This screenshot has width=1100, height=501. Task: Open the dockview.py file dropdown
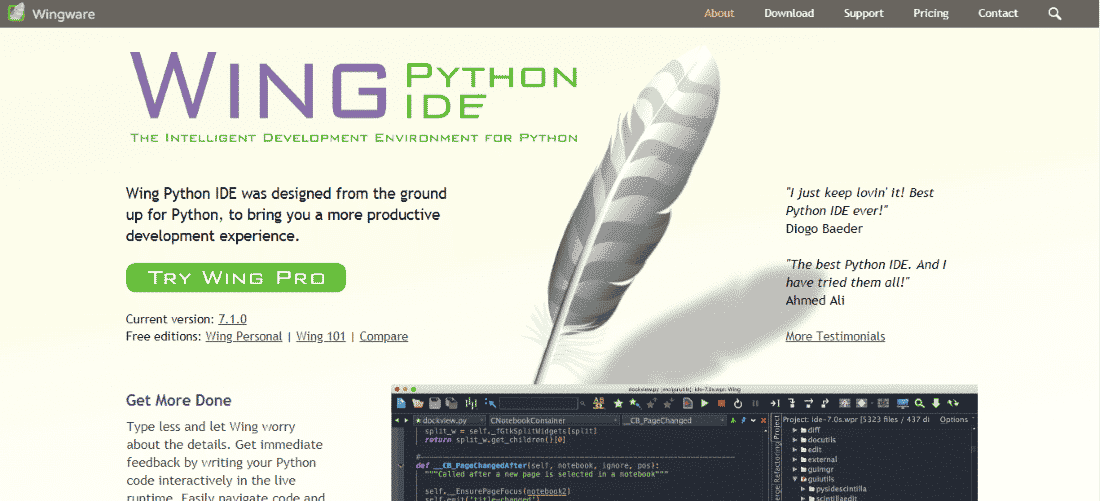[x=449, y=421]
